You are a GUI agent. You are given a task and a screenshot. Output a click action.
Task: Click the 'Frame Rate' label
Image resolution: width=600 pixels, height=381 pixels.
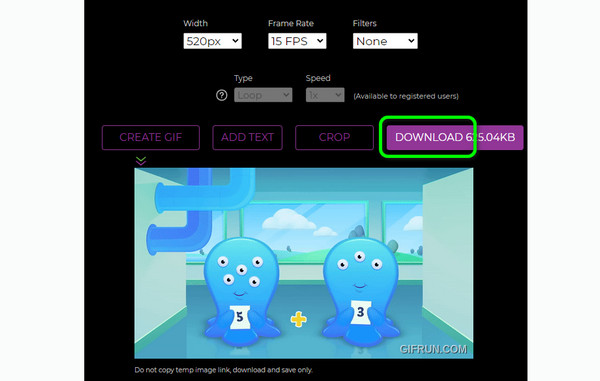(291, 23)
